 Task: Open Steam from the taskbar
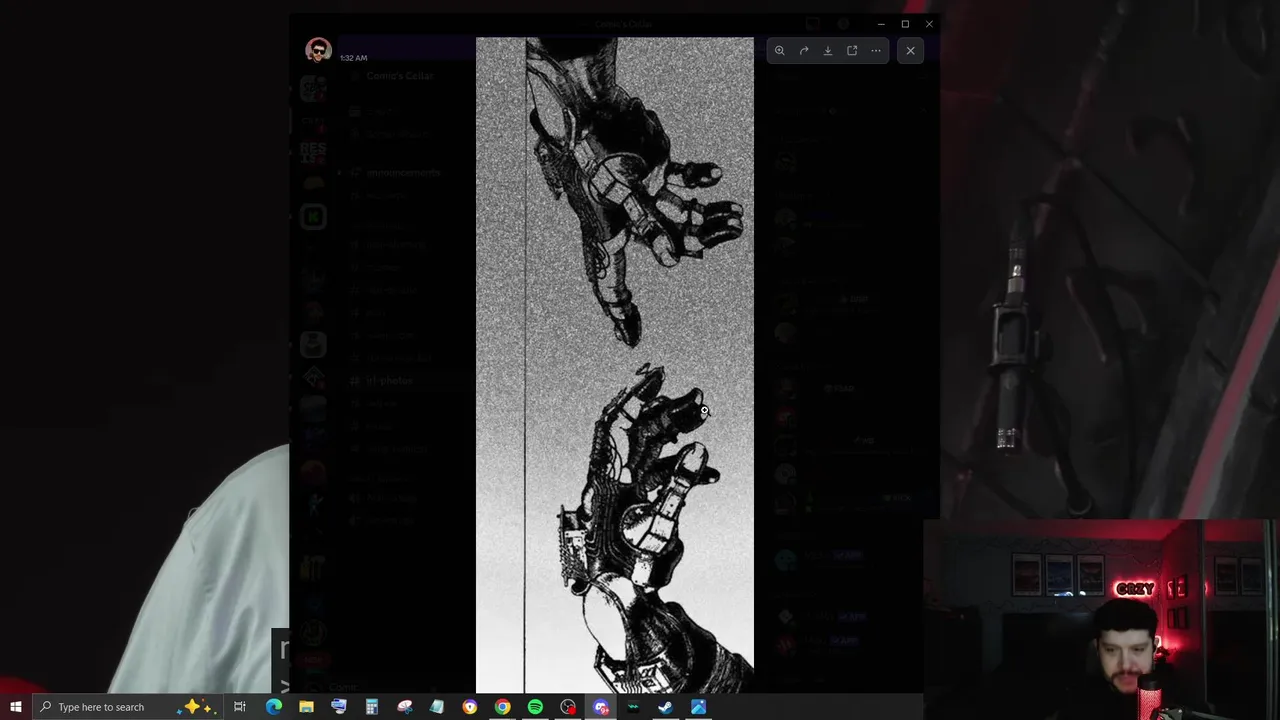point(666,707)
